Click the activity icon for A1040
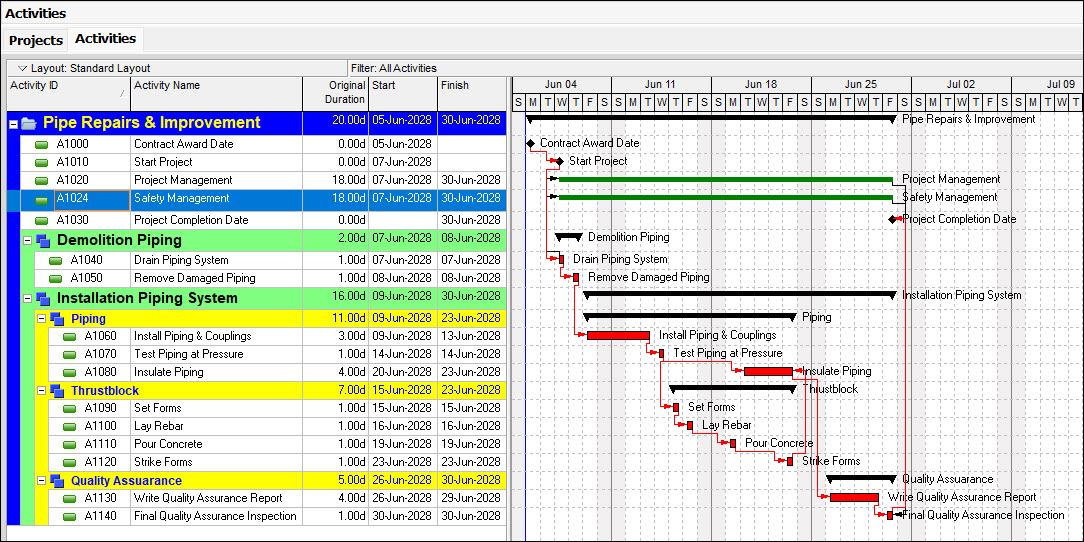The image size is (1084, 542). tap(55, 261)
